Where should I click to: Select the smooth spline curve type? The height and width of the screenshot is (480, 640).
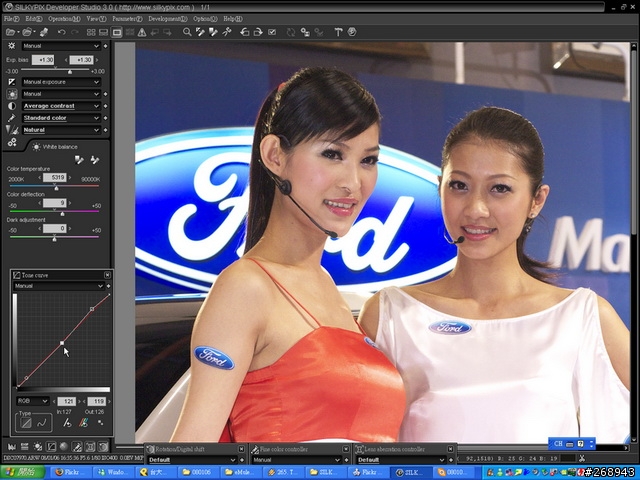(x=42, y=423)
